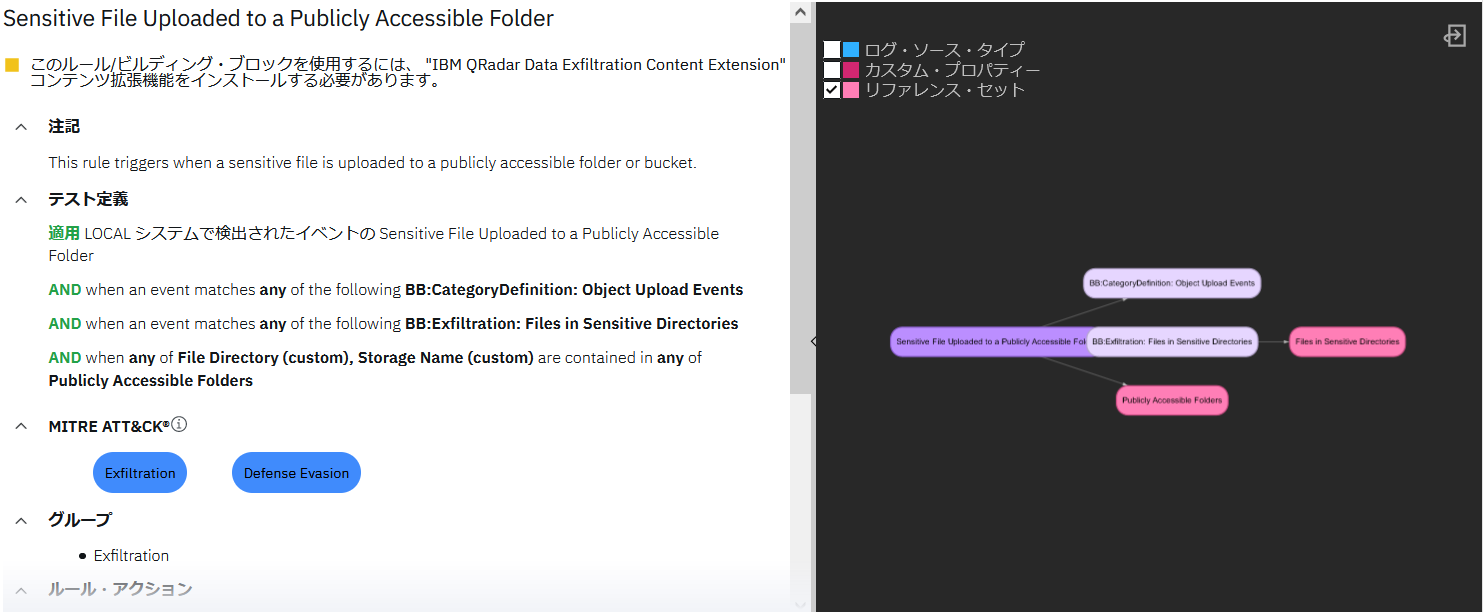This screenshot has width=1483, height=612.
Task: Open the Publicly Accessible Folders reference link
Action: [x=151, y=381]
